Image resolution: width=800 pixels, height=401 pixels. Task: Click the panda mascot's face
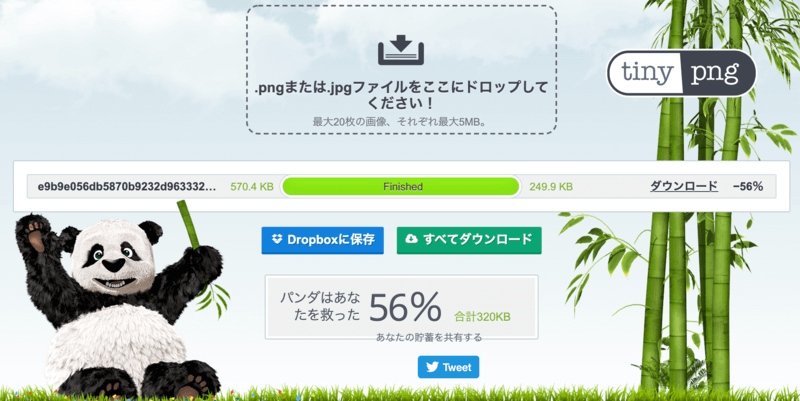click(x=113, y=257)
